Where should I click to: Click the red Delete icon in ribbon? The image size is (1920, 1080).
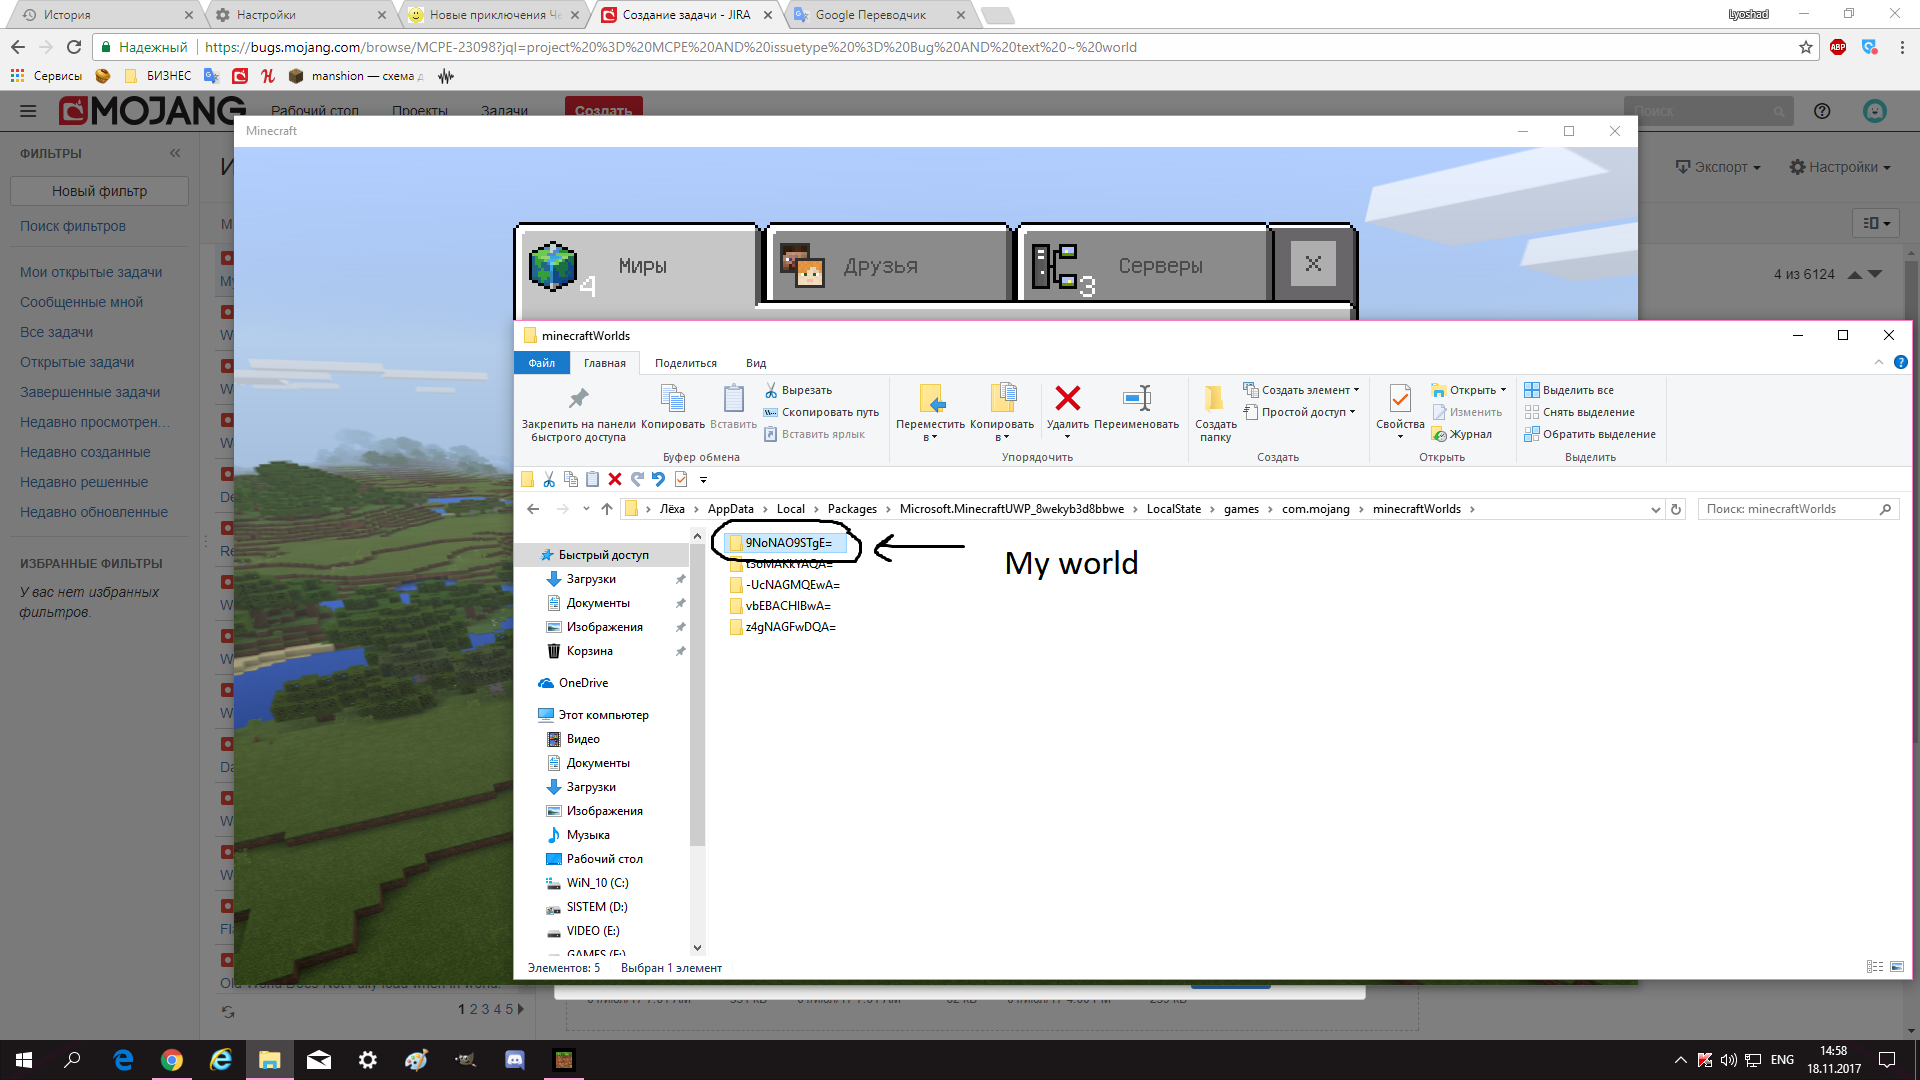point(1067,400)
